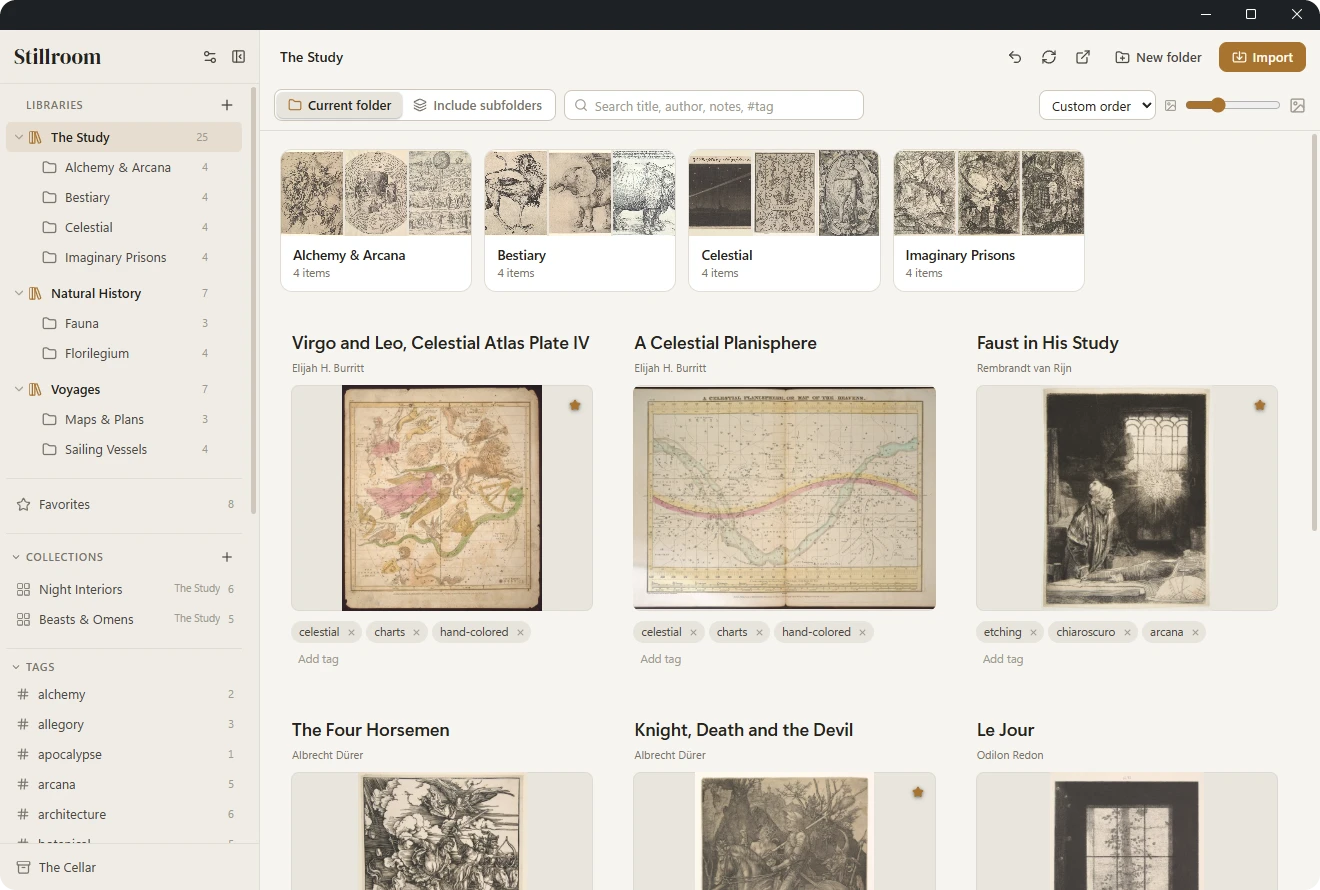Enable Include subfolders view
The width and height of the screenshot is (1320, 890).
(478, 105)
